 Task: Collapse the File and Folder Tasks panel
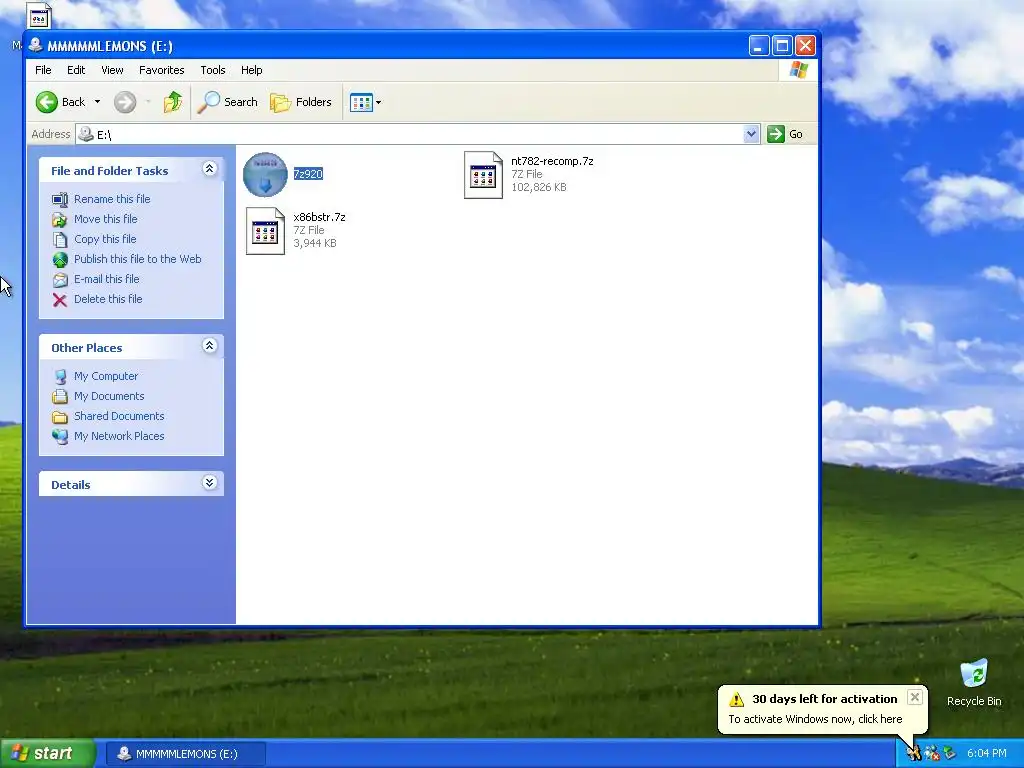click(x=210, y=169)
